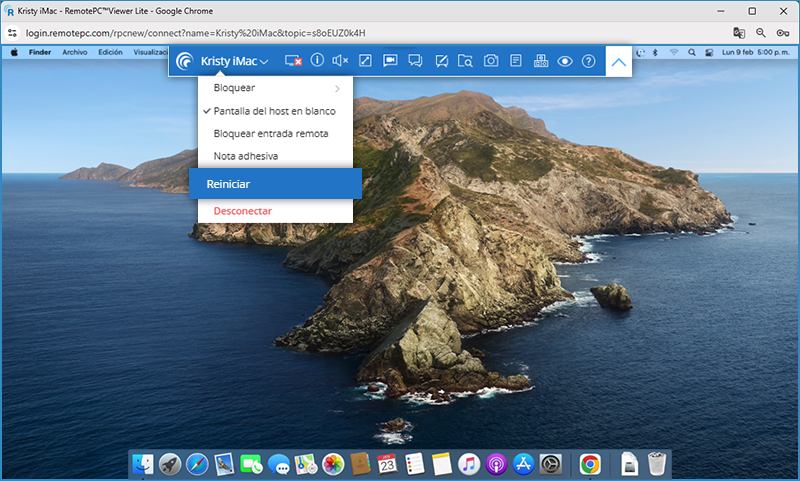Open the chat bubbles icon
This screenshot has width=800, height=481.
click(415, 61)
